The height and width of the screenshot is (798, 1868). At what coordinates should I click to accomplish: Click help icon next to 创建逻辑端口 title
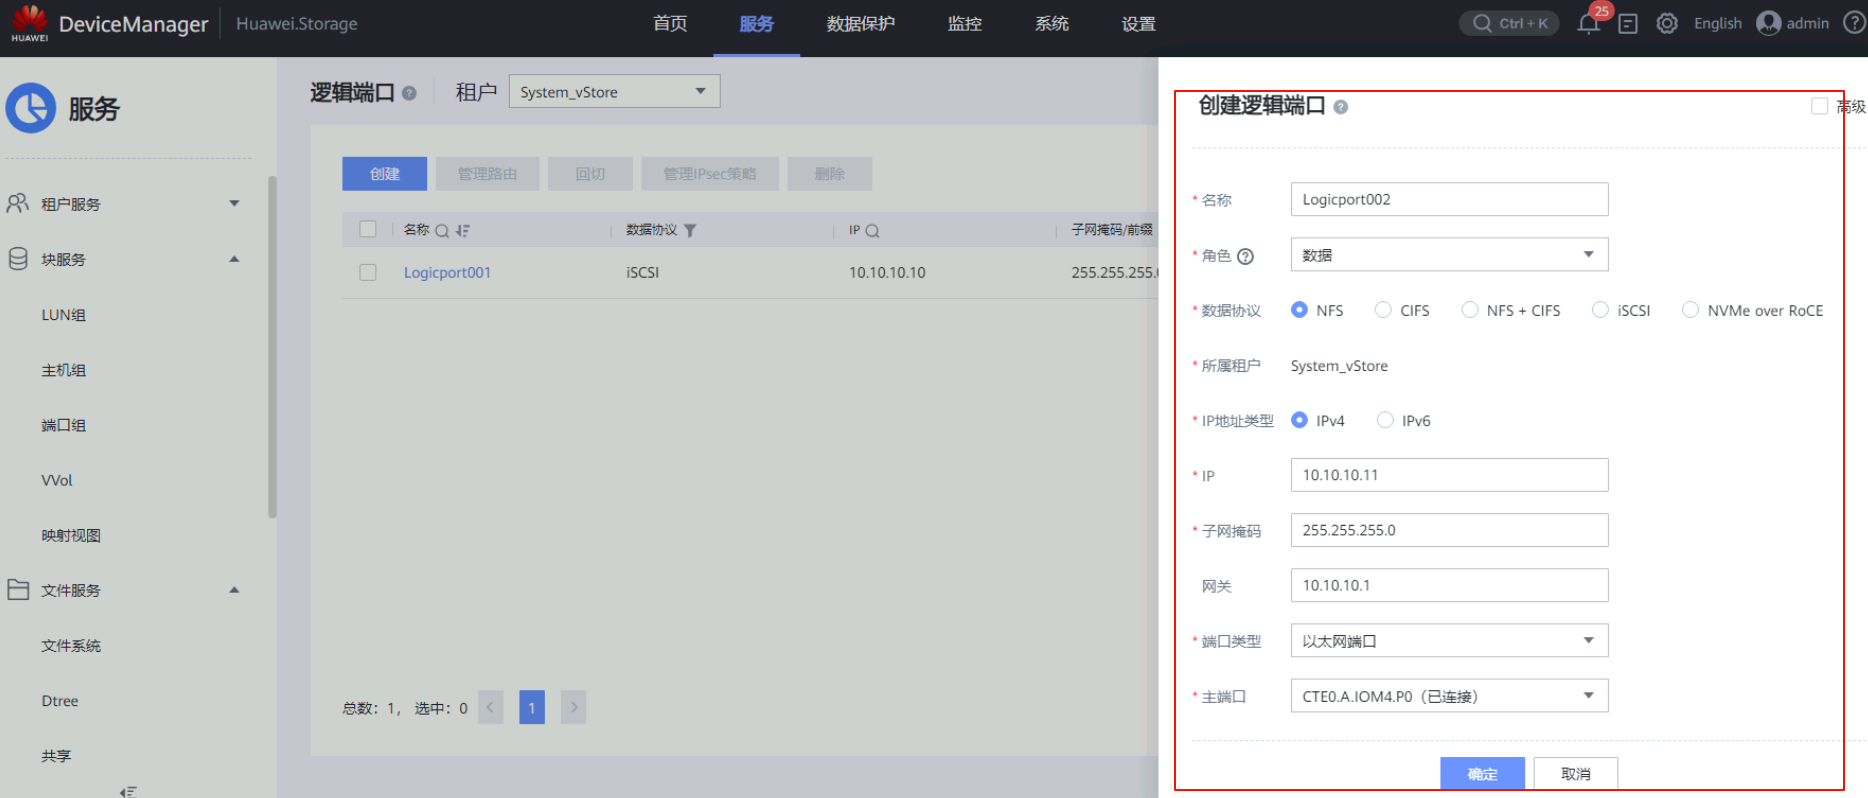coord(1341,107)
